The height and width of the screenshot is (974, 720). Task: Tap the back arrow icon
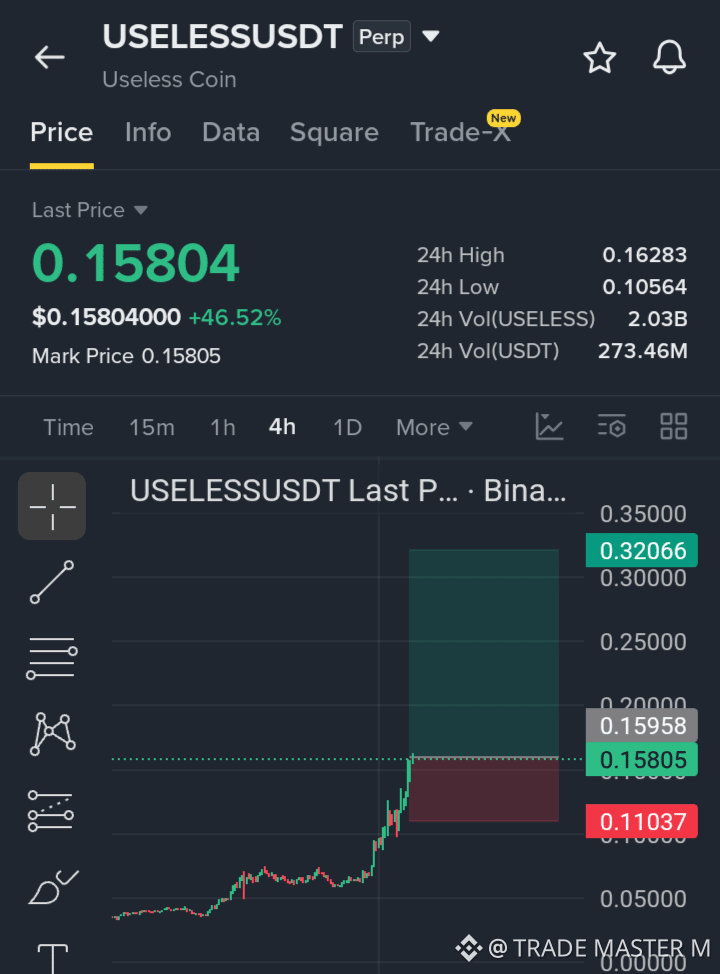[50, 57]
